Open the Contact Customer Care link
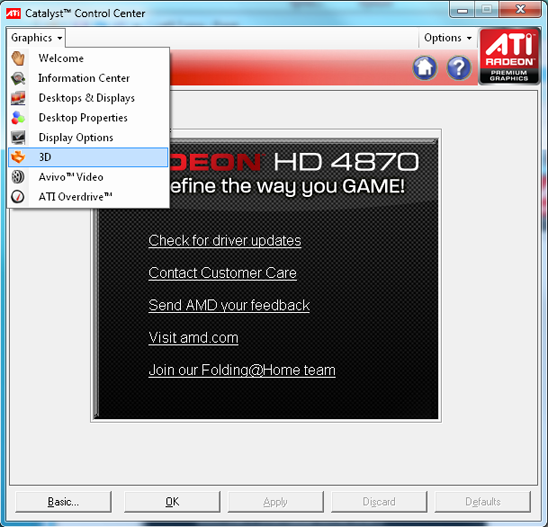Image resolution: width=548 pixels, height=527 pixels. pos(222,273)
